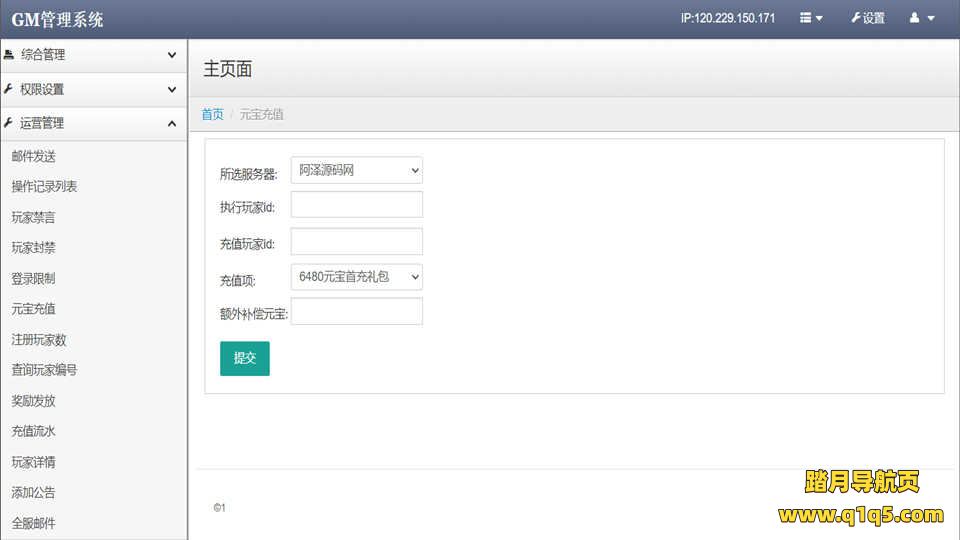Click the list icon in top navbar
The height and width of the screenshot is (540, 960).
click(806, 18)
